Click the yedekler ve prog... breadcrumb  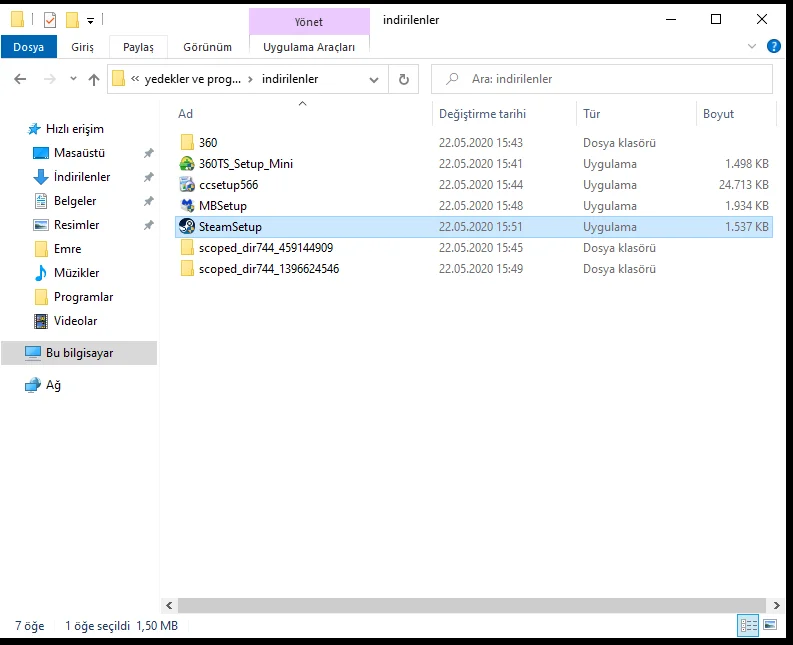point(193,79)
